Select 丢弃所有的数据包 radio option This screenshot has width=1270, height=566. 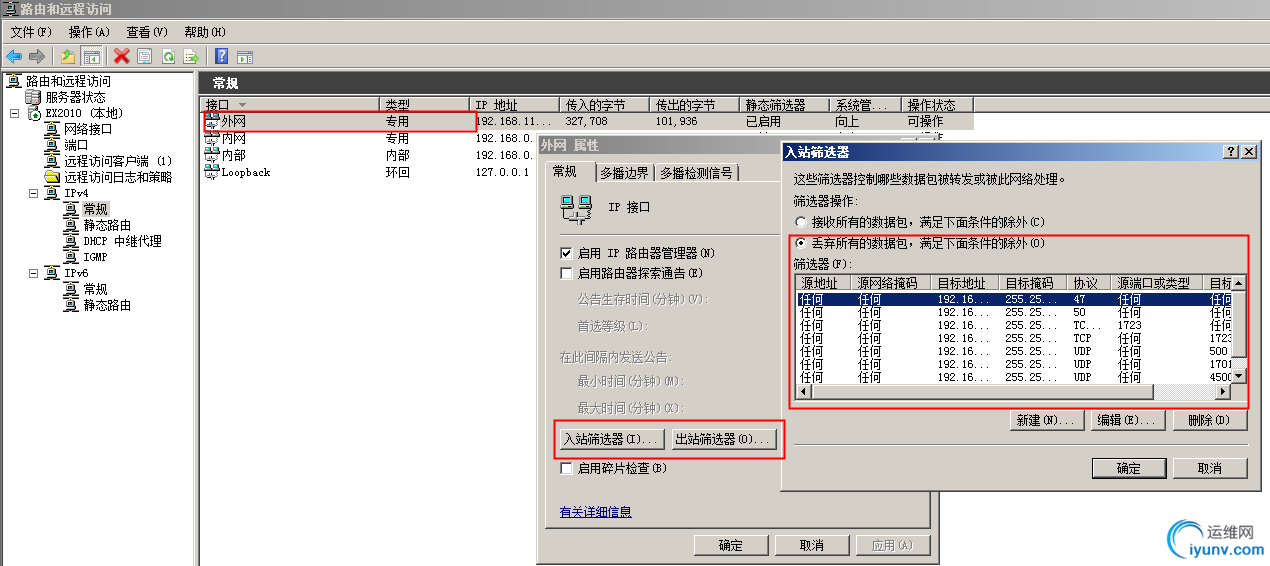coord(800,243)
